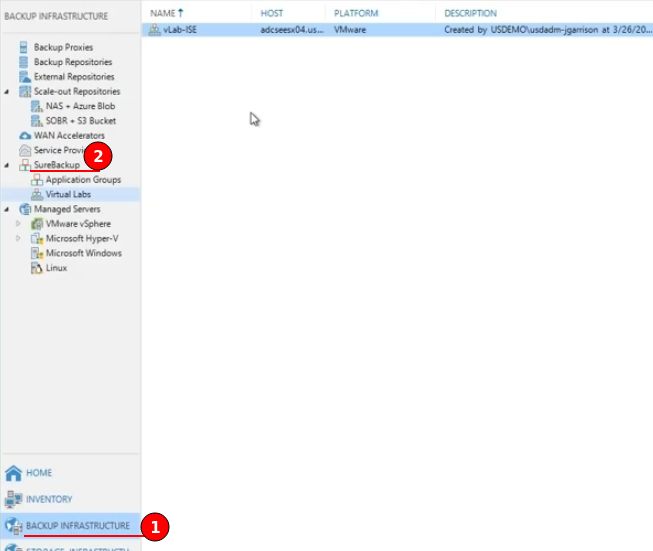The width and height of the screenshot is (653, 551).
Task: Click the External Repositories icon
Action: pyautogui.click(x=25, y=77)
